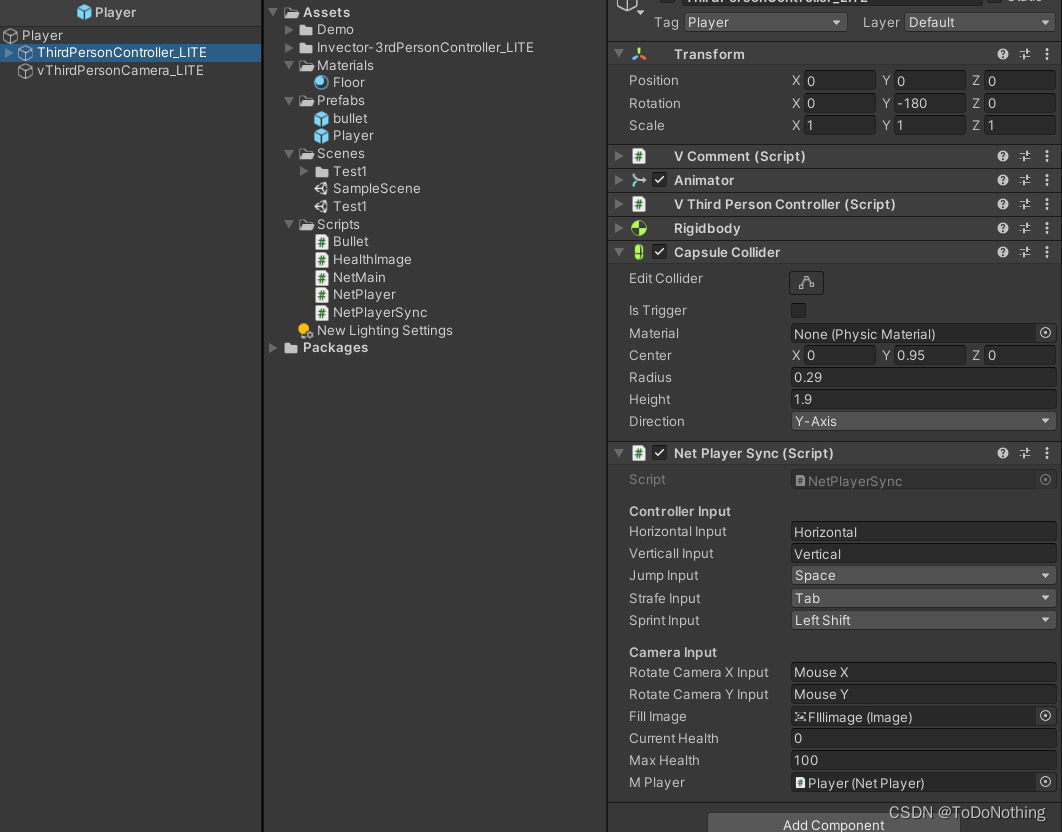Open Net Player Sync preset selector
Viewport: 1062px width, 832px height.
(1025, 453)
